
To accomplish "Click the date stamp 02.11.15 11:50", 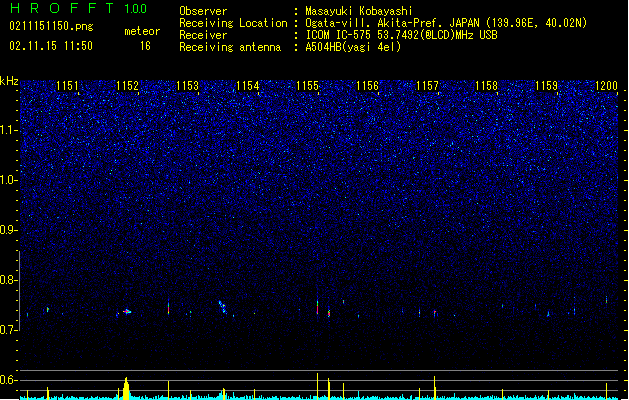I will point(51,46).
